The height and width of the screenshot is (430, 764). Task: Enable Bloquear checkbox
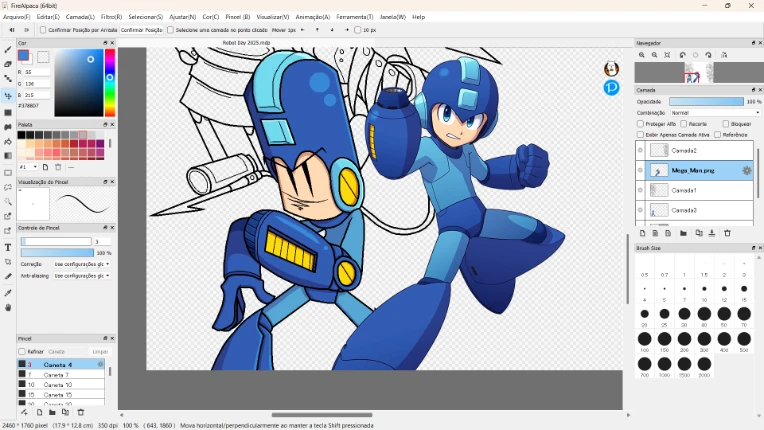click(x=726, y=124)
